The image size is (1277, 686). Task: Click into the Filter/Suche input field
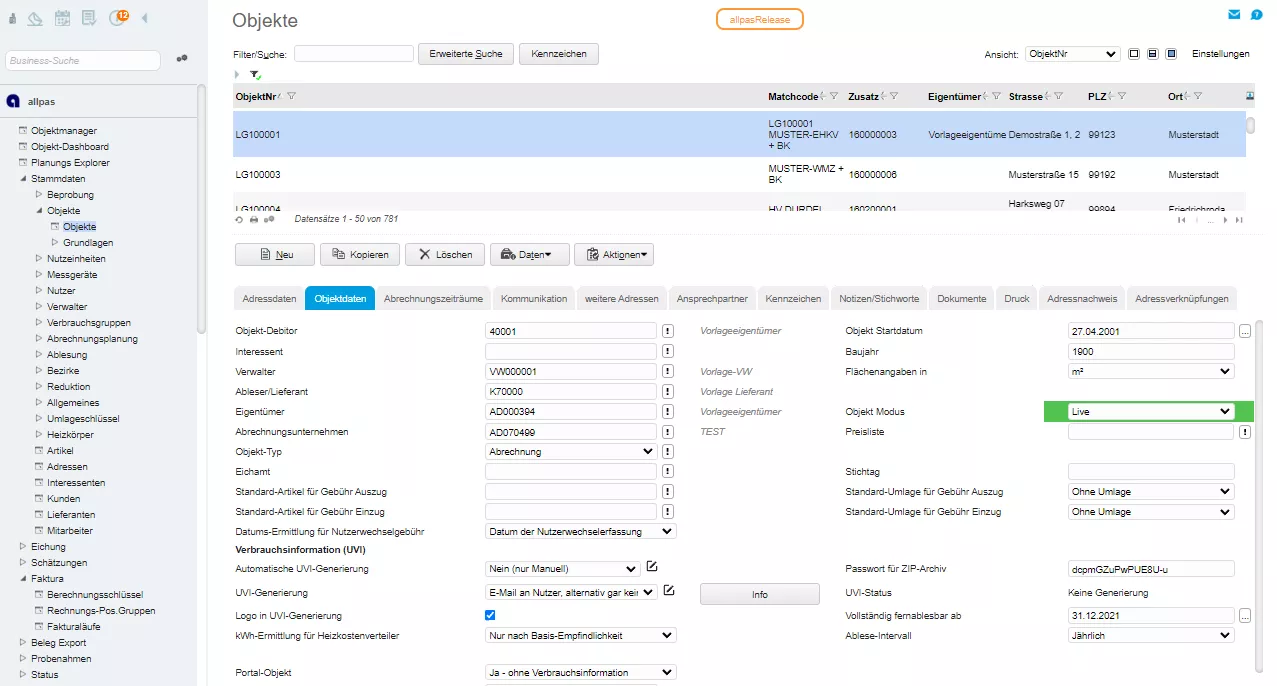353,54
